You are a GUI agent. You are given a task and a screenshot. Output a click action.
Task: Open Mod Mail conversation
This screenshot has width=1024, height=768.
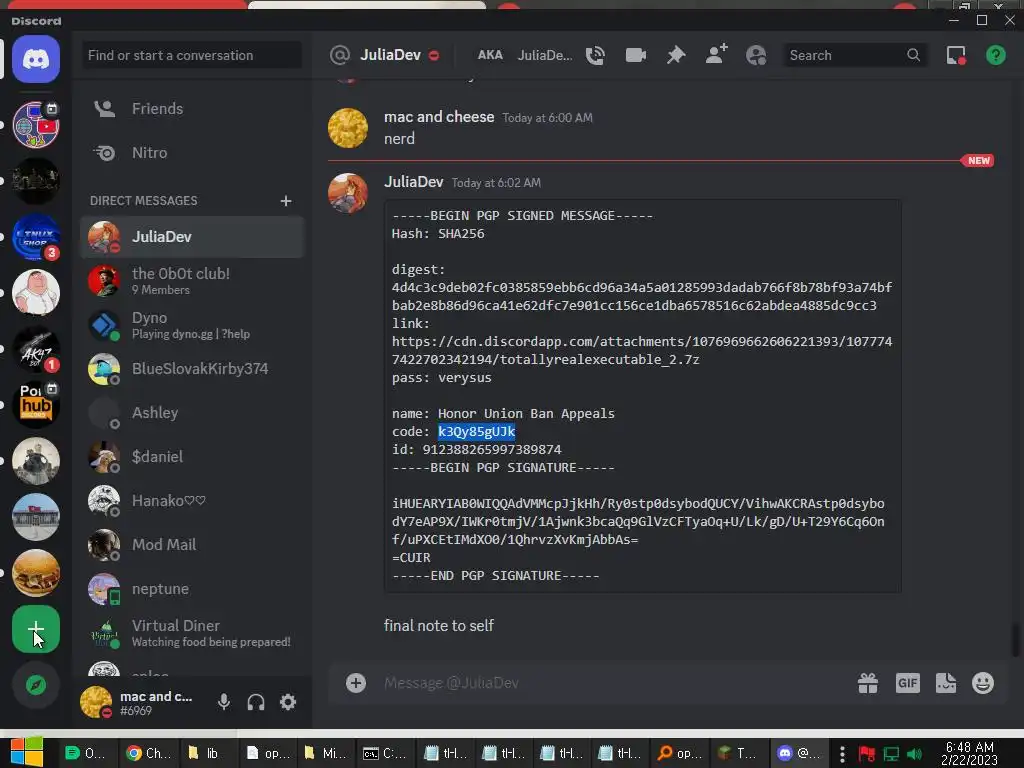click(193, 545)
